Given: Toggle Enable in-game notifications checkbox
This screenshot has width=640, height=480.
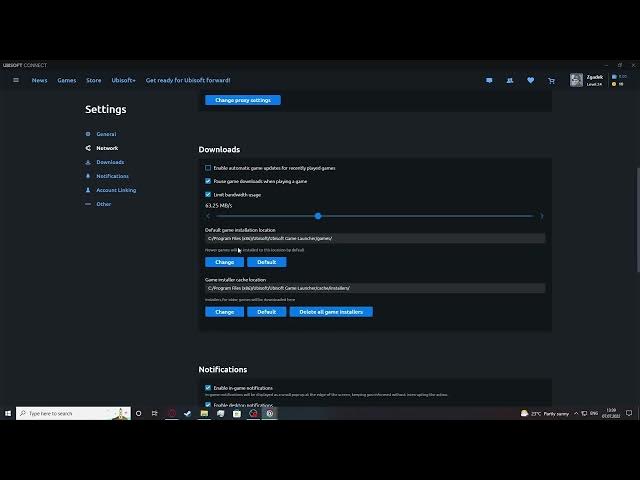Looking at the screenshot, I should pyautogui.click(x=208, y=387).
